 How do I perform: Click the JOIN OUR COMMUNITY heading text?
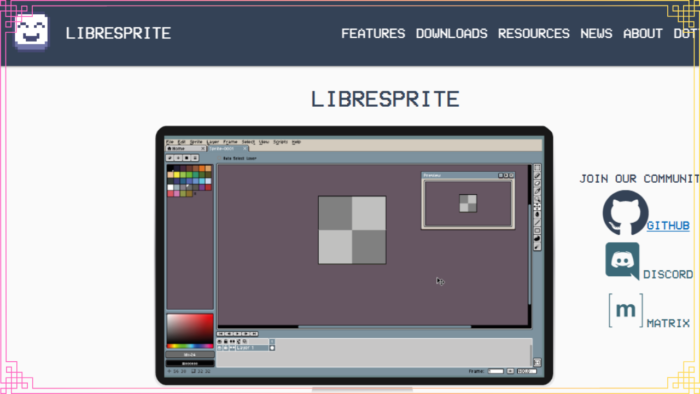639,179
